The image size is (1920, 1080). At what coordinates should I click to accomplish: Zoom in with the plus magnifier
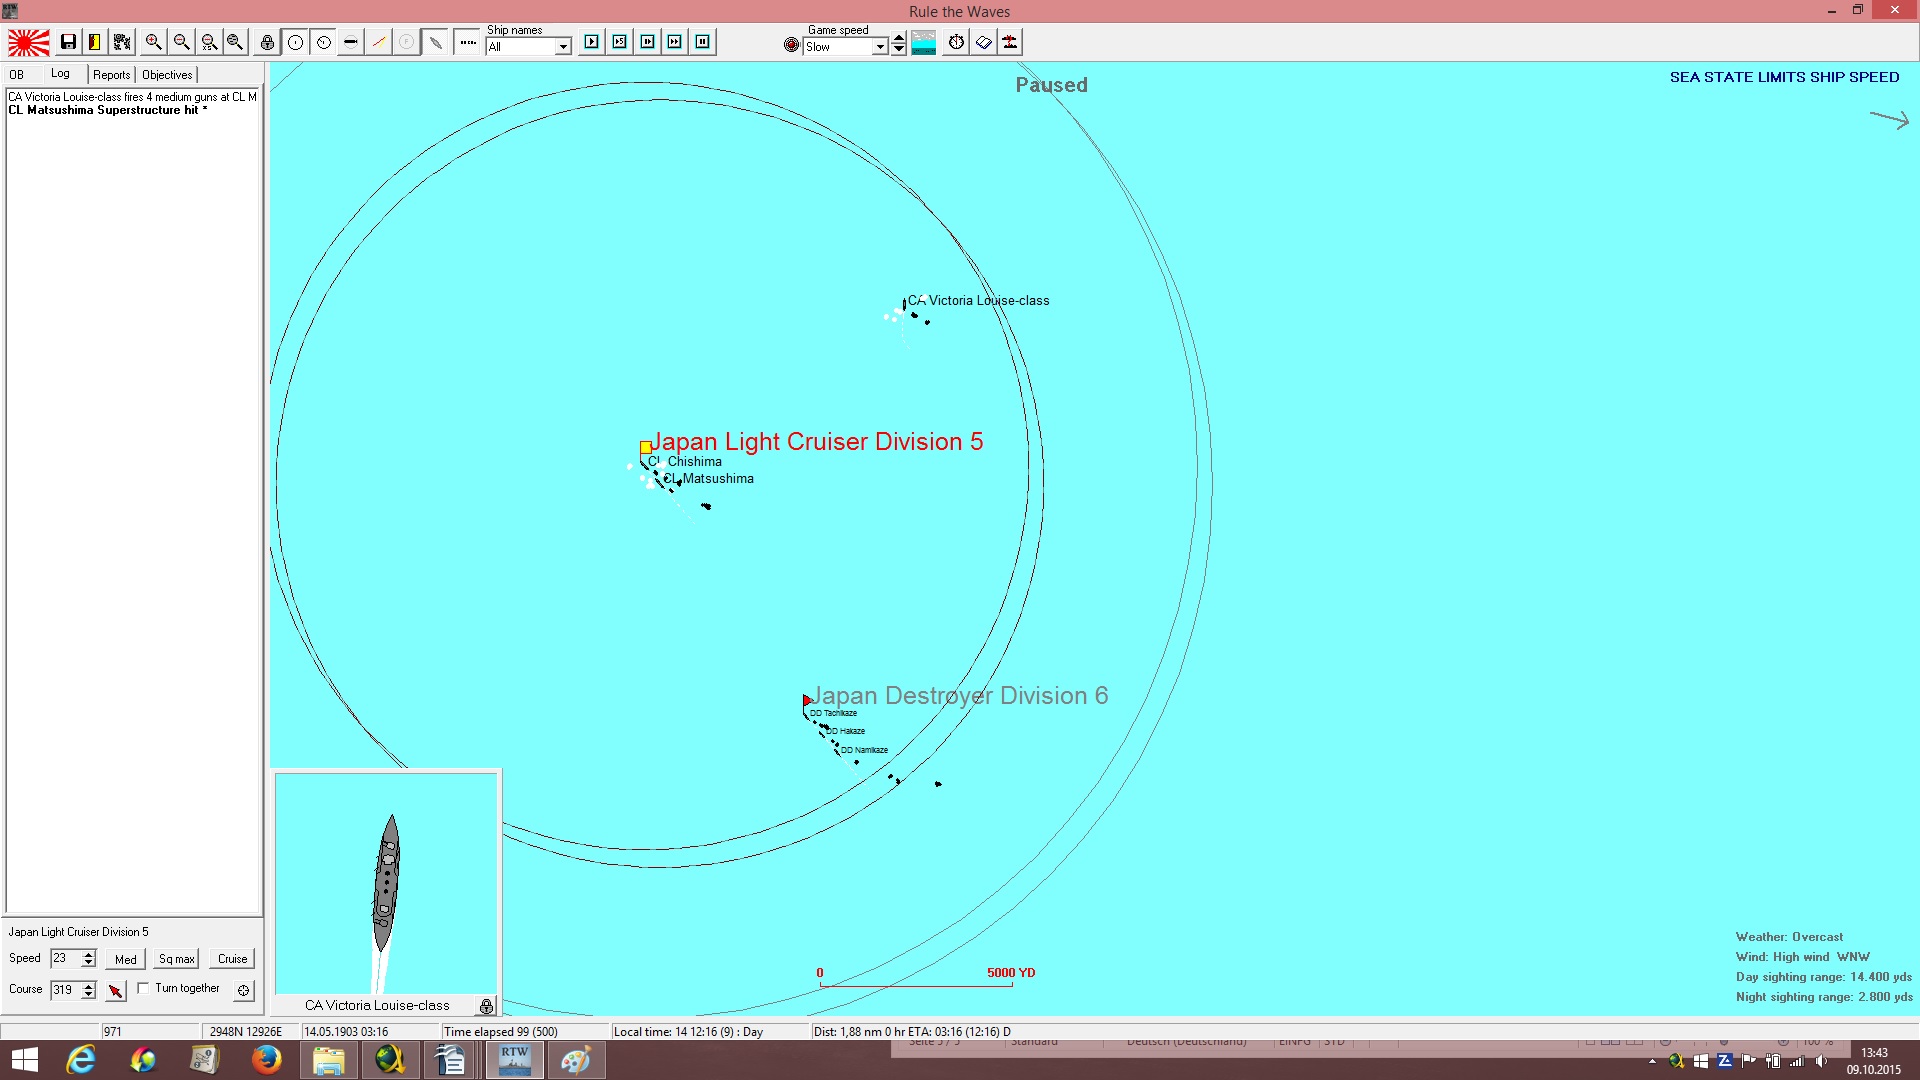point(153,42)
